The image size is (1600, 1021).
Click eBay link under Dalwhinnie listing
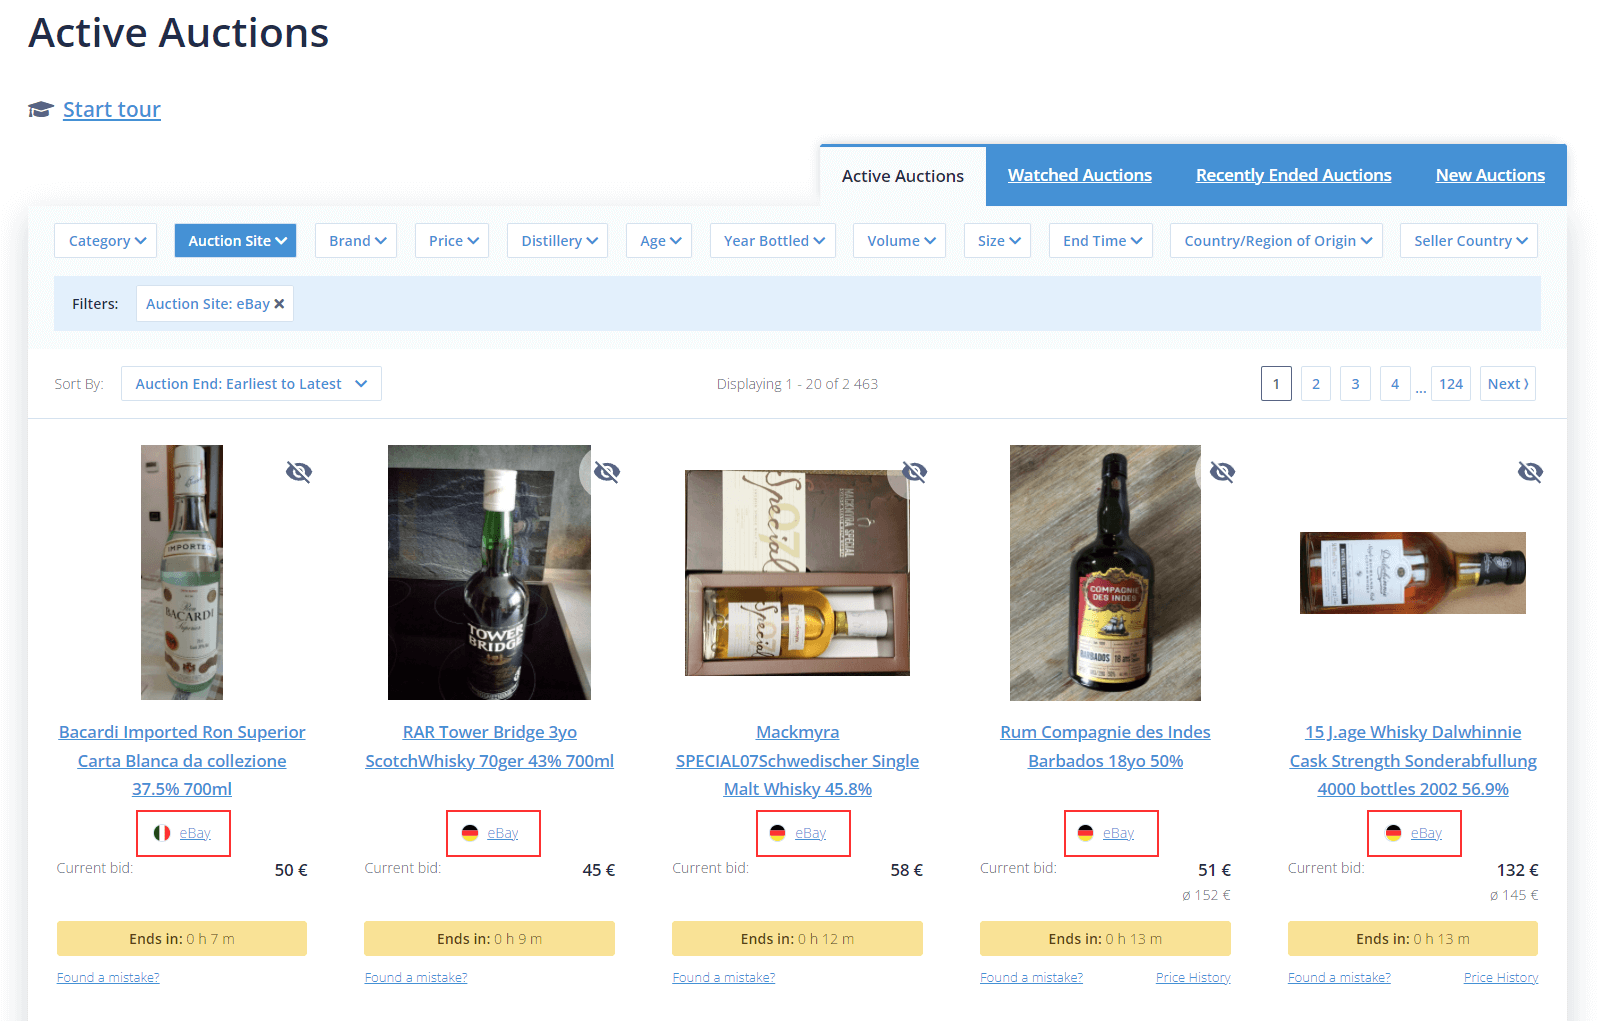pos(1427,833)
